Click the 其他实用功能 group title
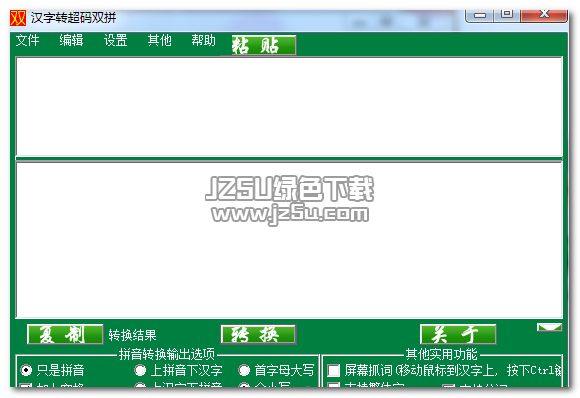 click(441, 354)
